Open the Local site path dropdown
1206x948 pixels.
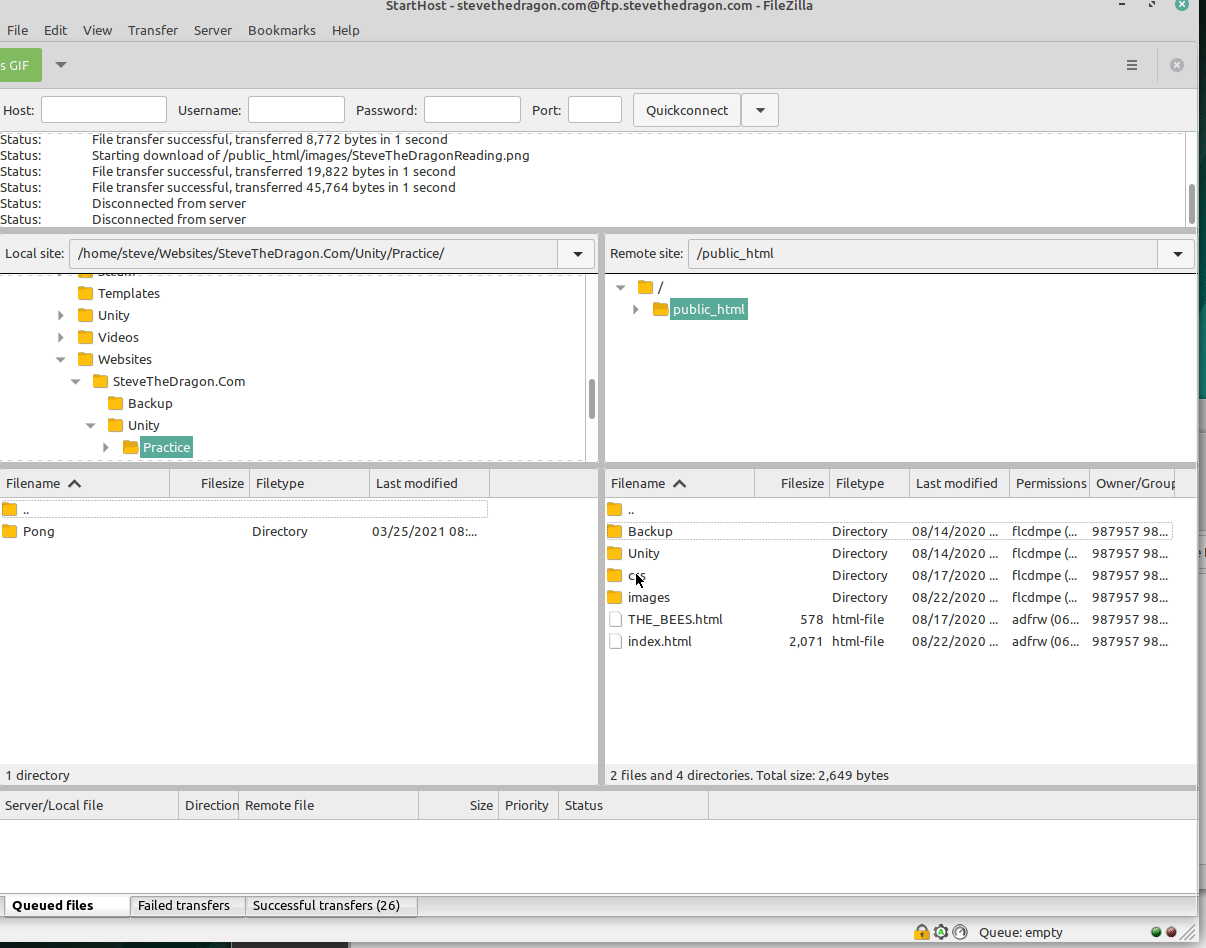pyautogui.click(x=577, y=253)
